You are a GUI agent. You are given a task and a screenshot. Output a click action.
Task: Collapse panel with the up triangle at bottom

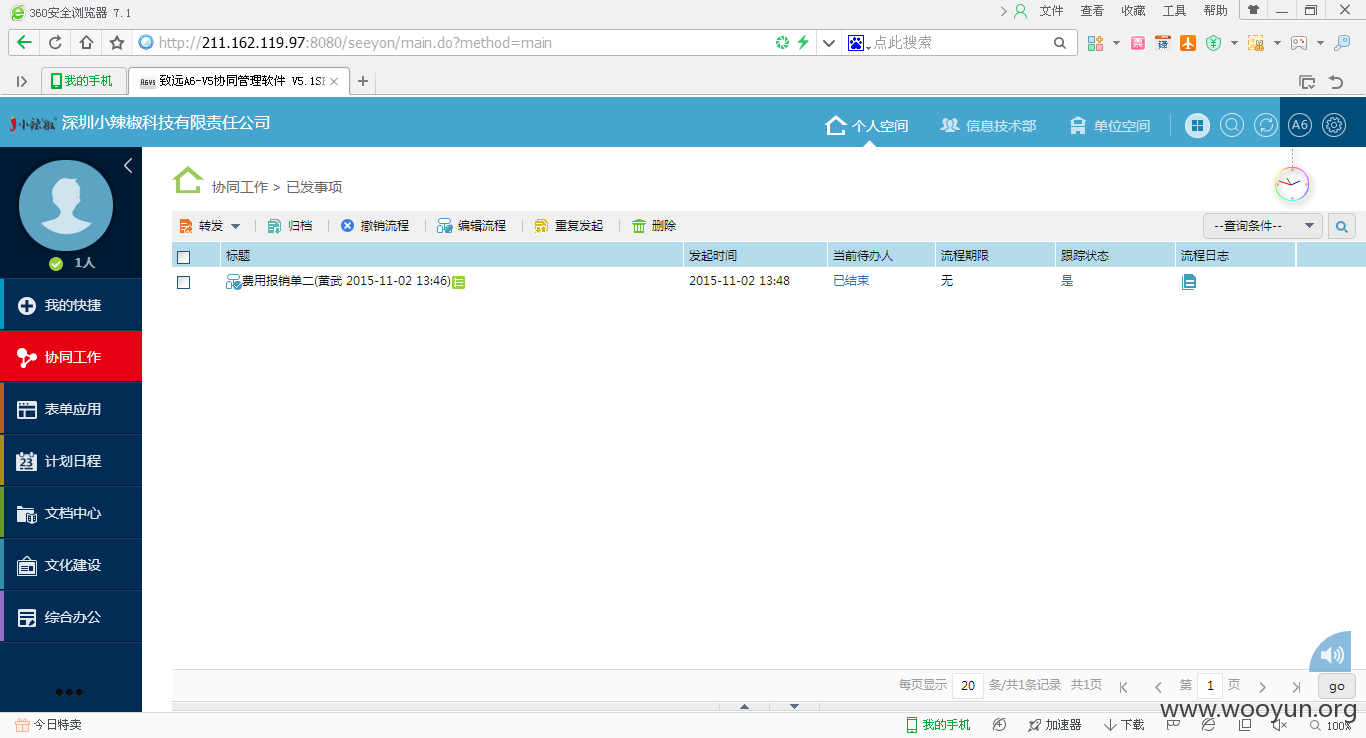[x=744, y=707]
